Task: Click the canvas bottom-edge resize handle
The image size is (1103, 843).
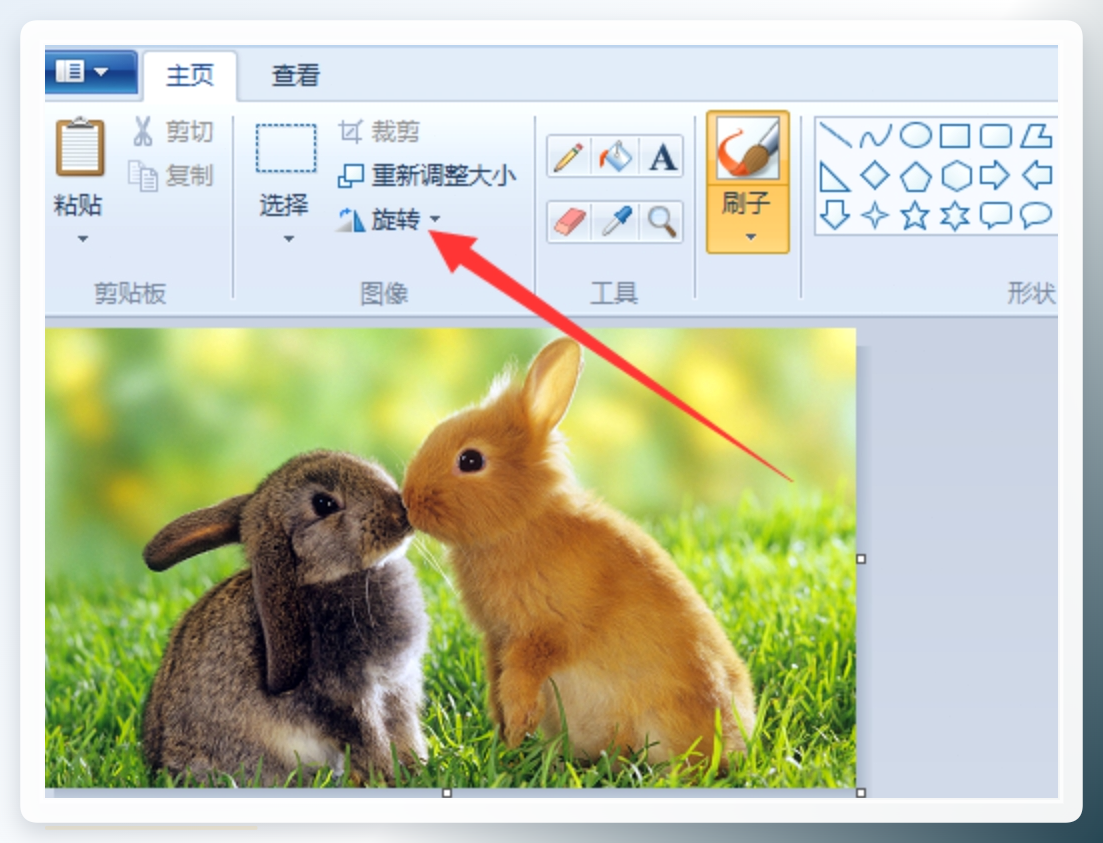Action: click(447, 793)
